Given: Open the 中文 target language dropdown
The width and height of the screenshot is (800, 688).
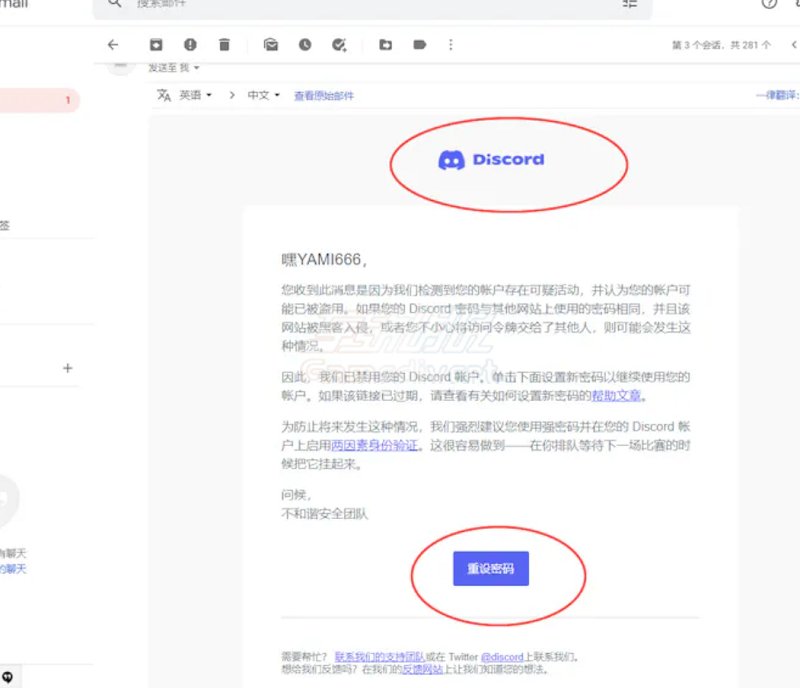Looking at the screenshot, I should coord(263,95).
